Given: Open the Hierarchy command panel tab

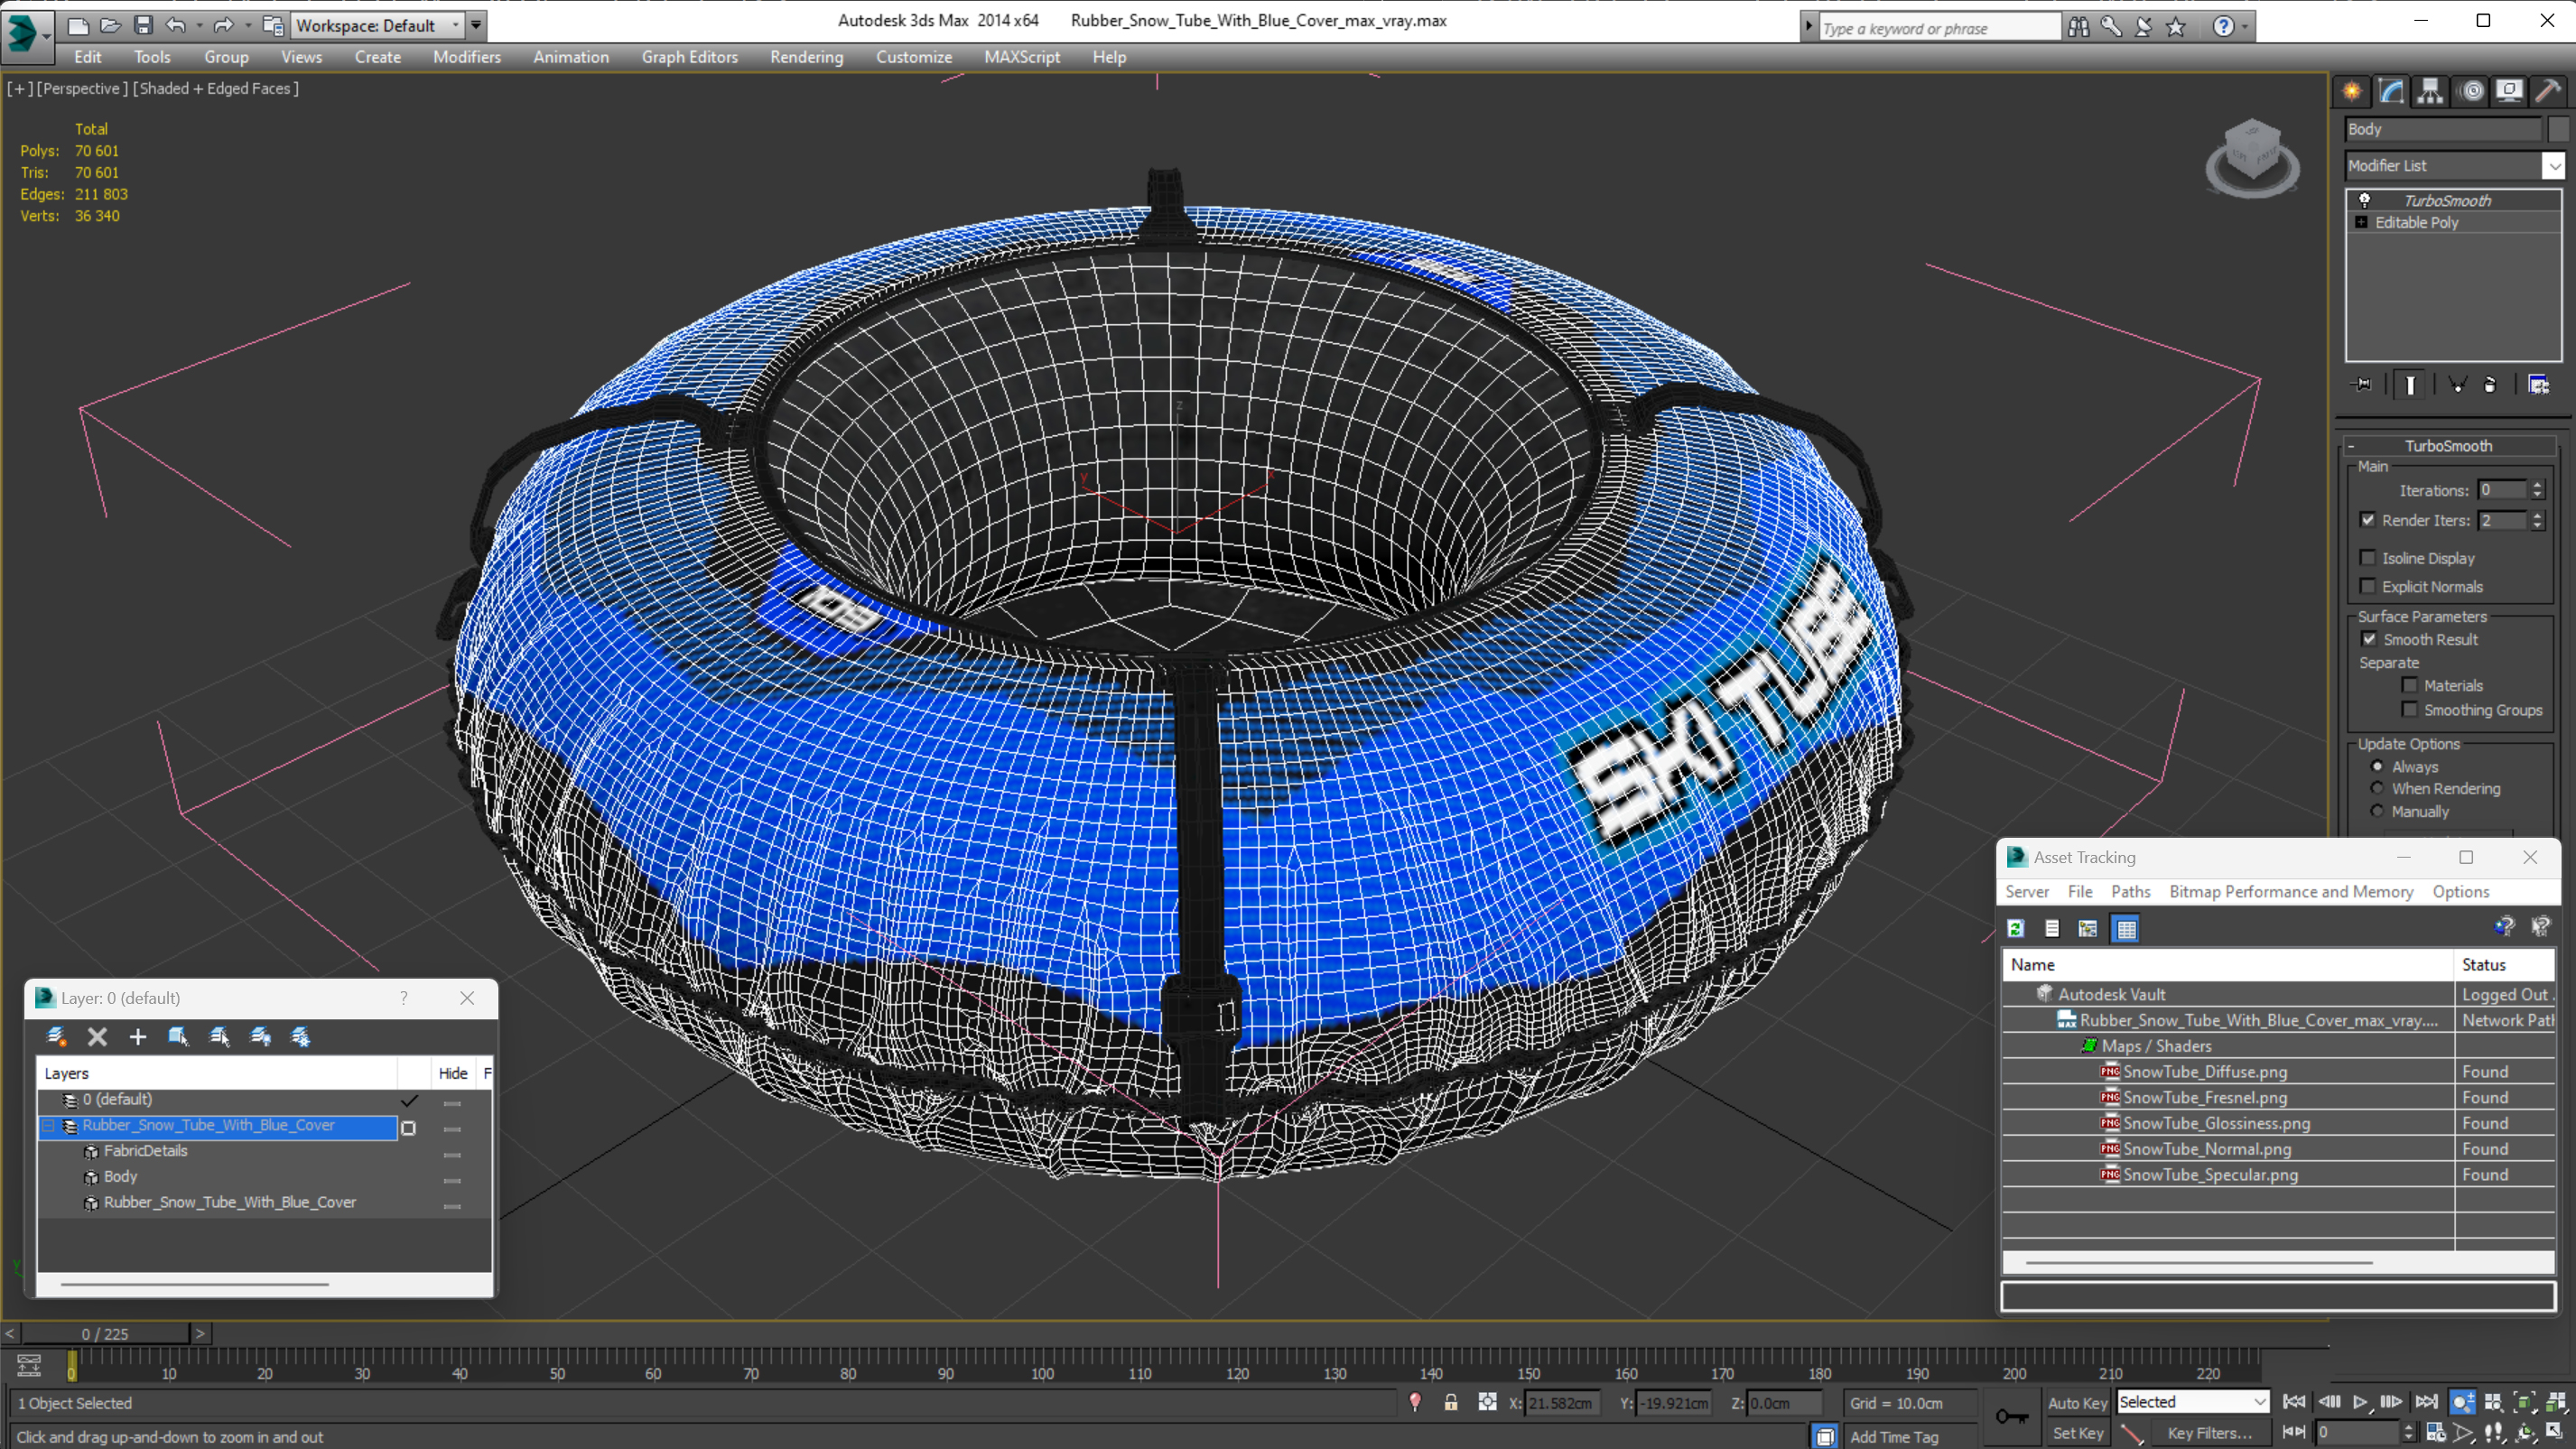Looking at the screenshot, I should point(2430,91).
